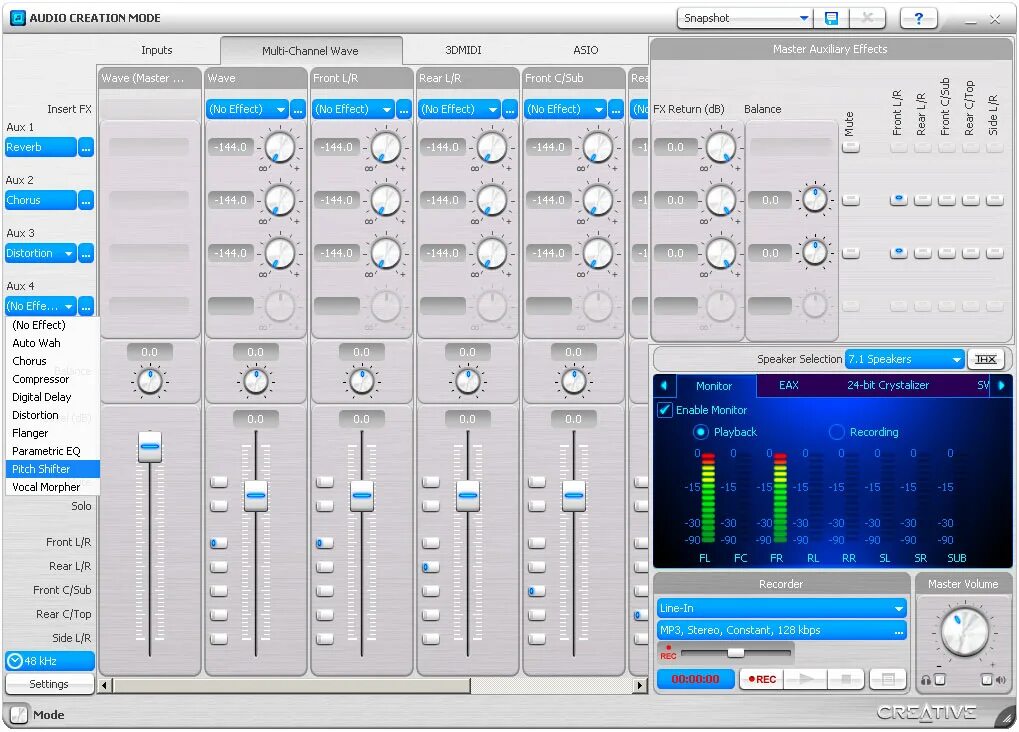
Task: Choose Flanger from the effect list
Action: point(53,434)
